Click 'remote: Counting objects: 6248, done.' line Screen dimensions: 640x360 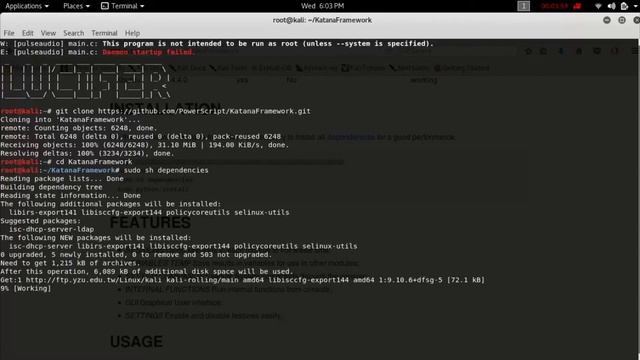[x=78, y=128]
